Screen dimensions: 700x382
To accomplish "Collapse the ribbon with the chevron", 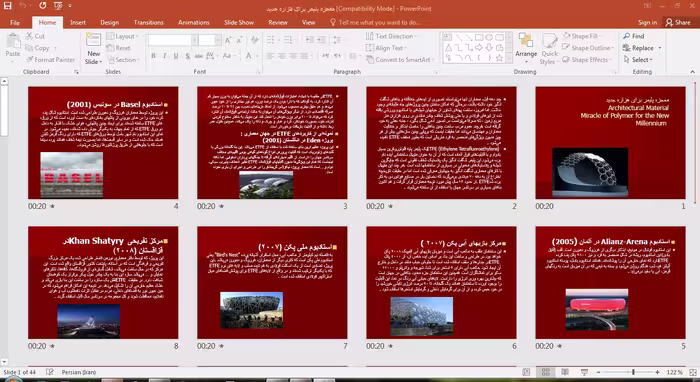I will (692, 72).
